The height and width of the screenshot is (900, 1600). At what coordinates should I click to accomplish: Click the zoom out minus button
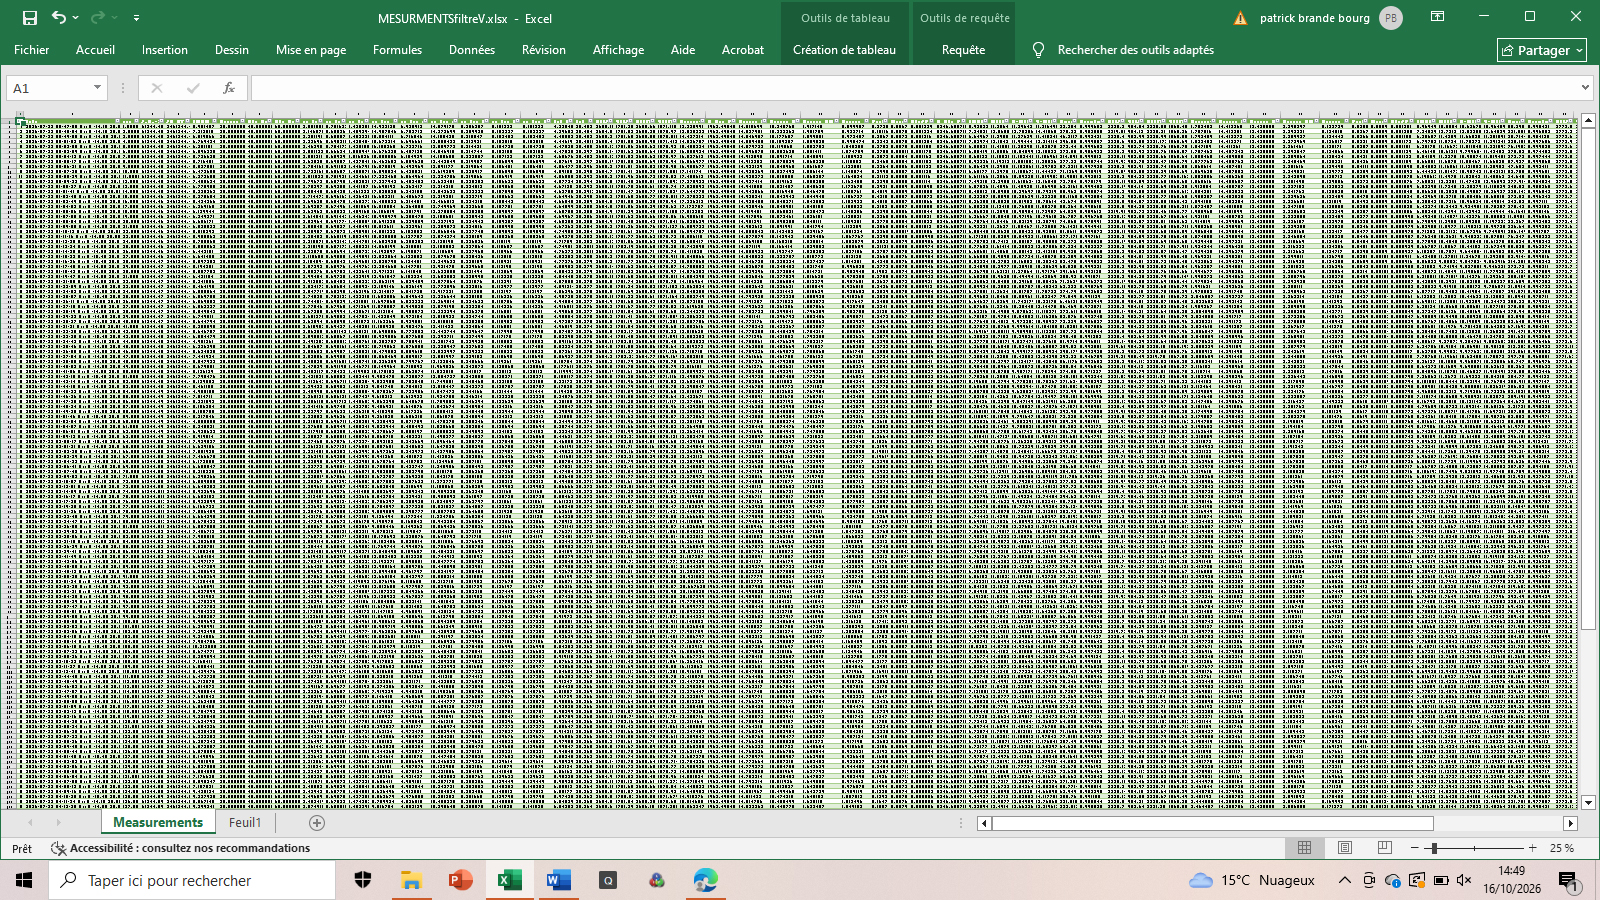point(1414,848)
